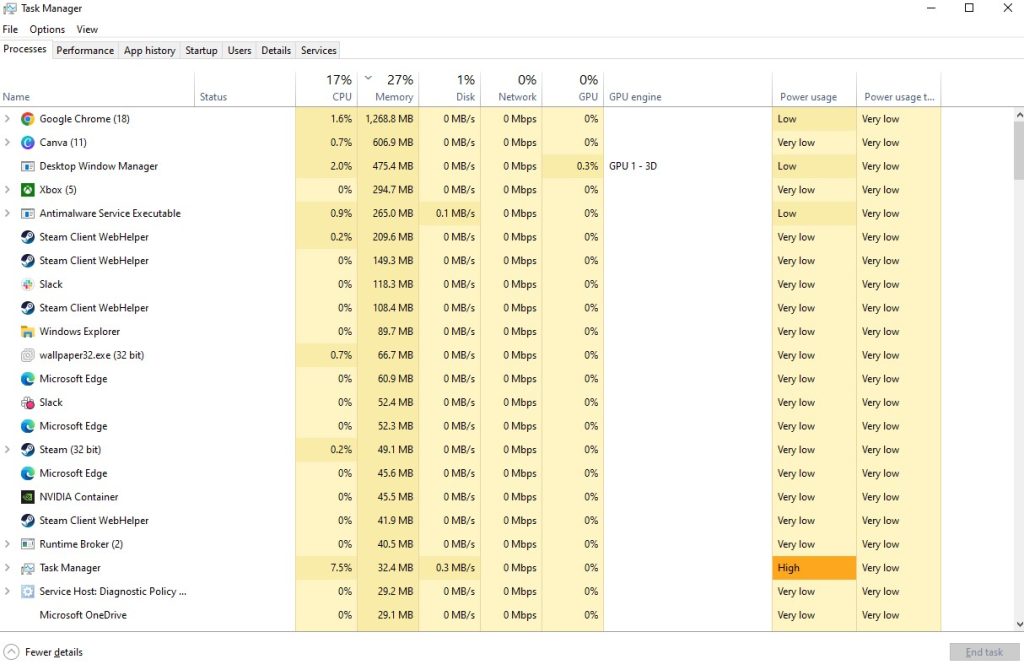Click the Edge icon in the 60.9 MB row
The width and height of the screenshot is (1024, 670).
(x=27, y=379)
